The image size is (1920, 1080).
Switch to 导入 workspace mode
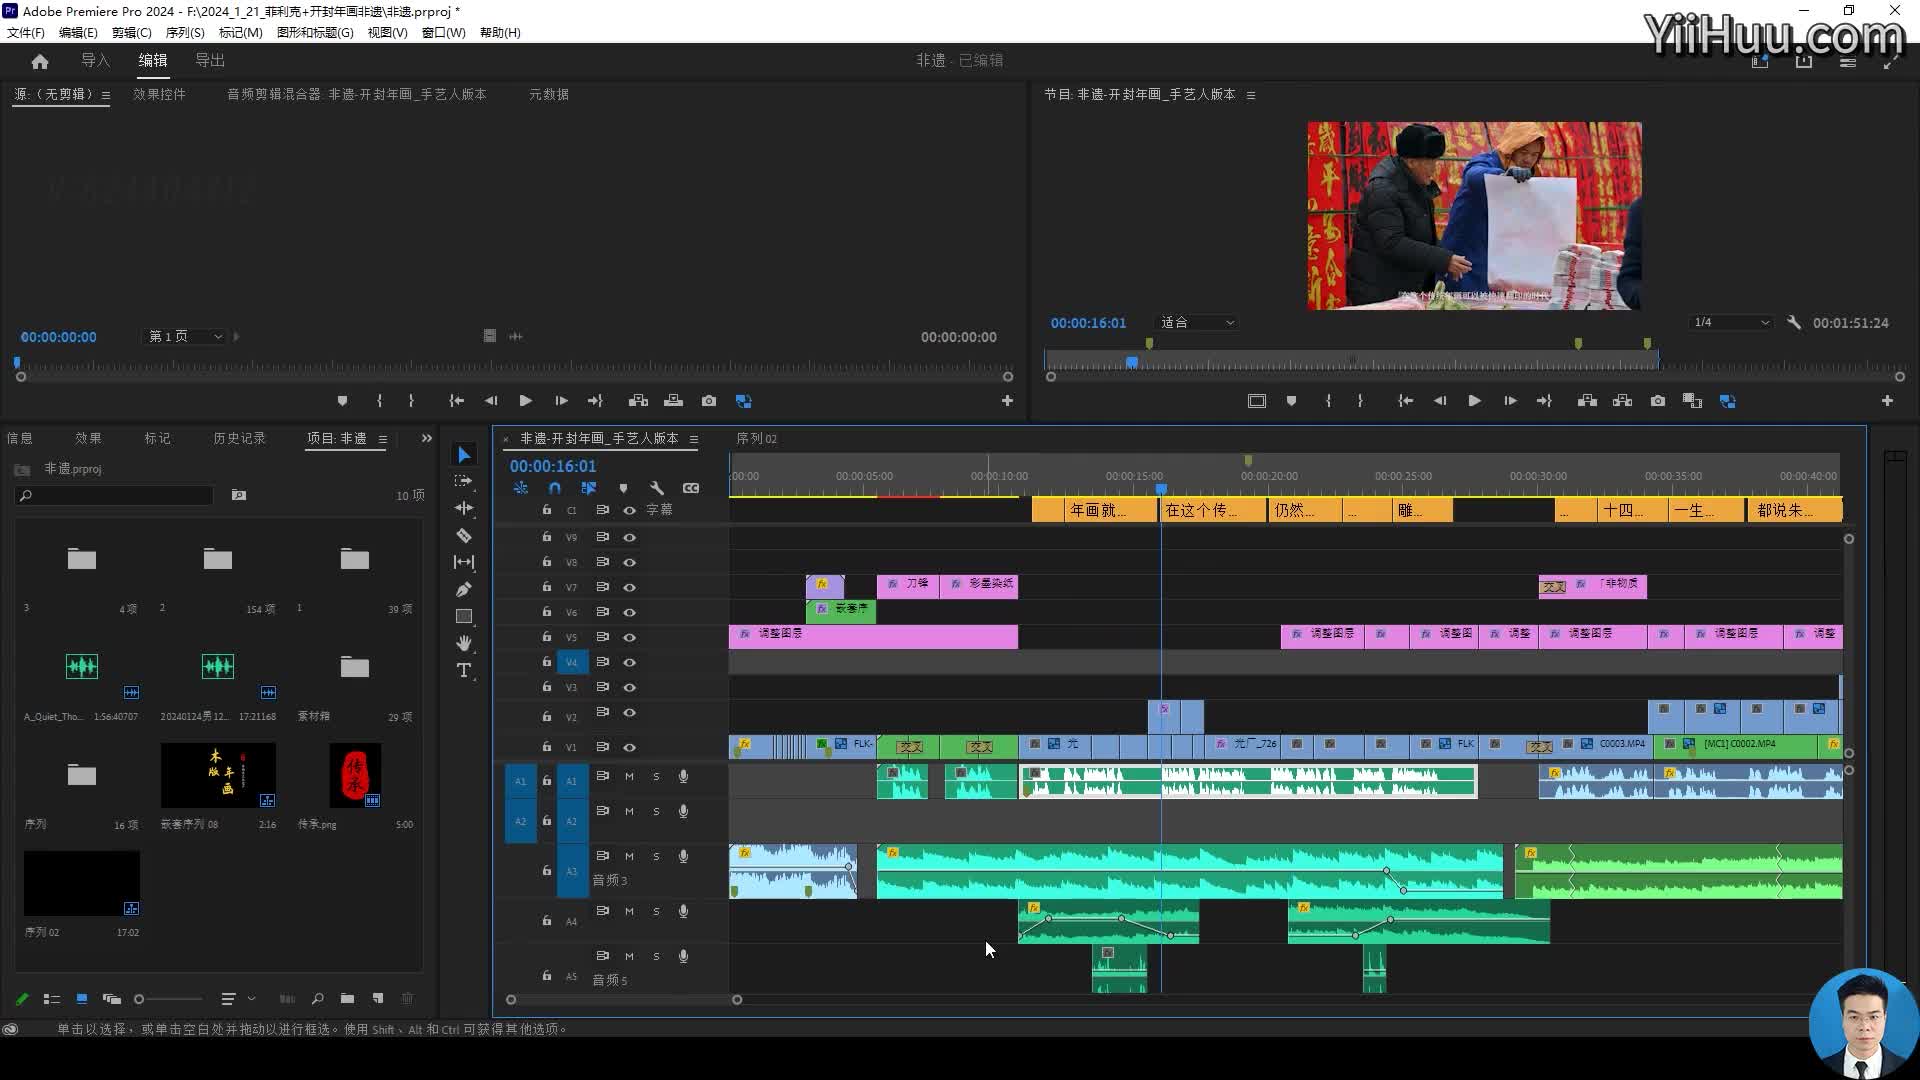95,61
